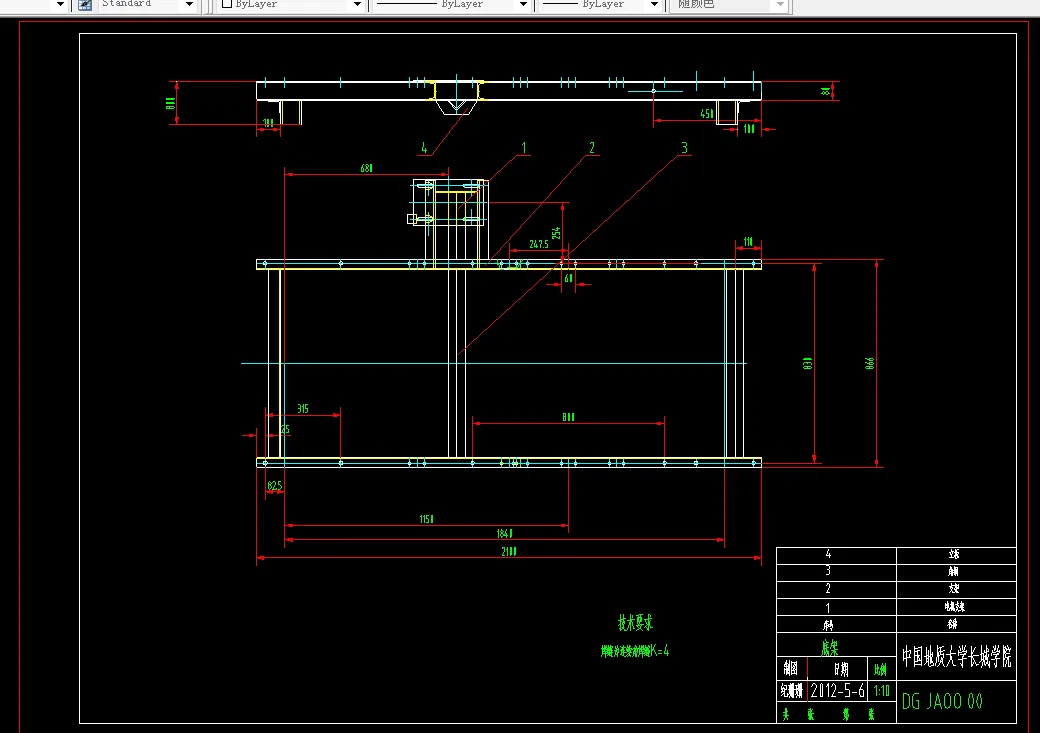Select the 825 dimension text
Viewport: 1040px width, 733px height.
click(275, 486)
